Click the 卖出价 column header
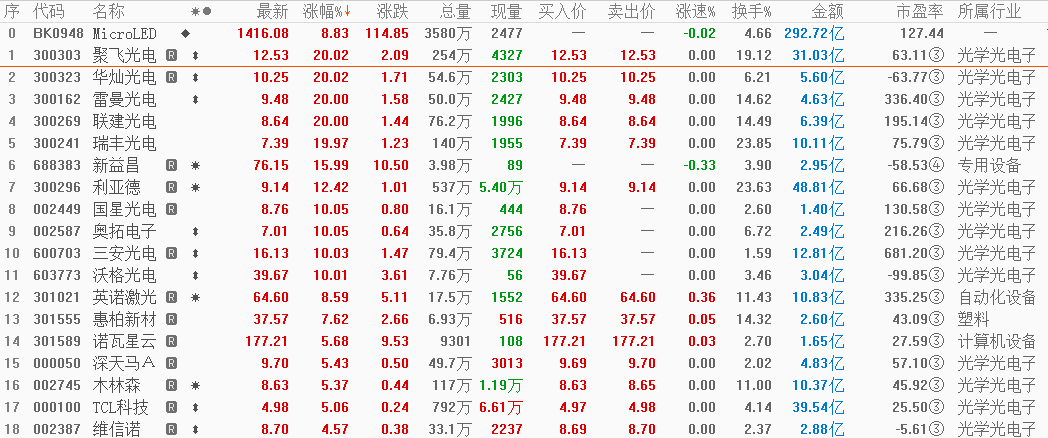 (x=632, y=11)
